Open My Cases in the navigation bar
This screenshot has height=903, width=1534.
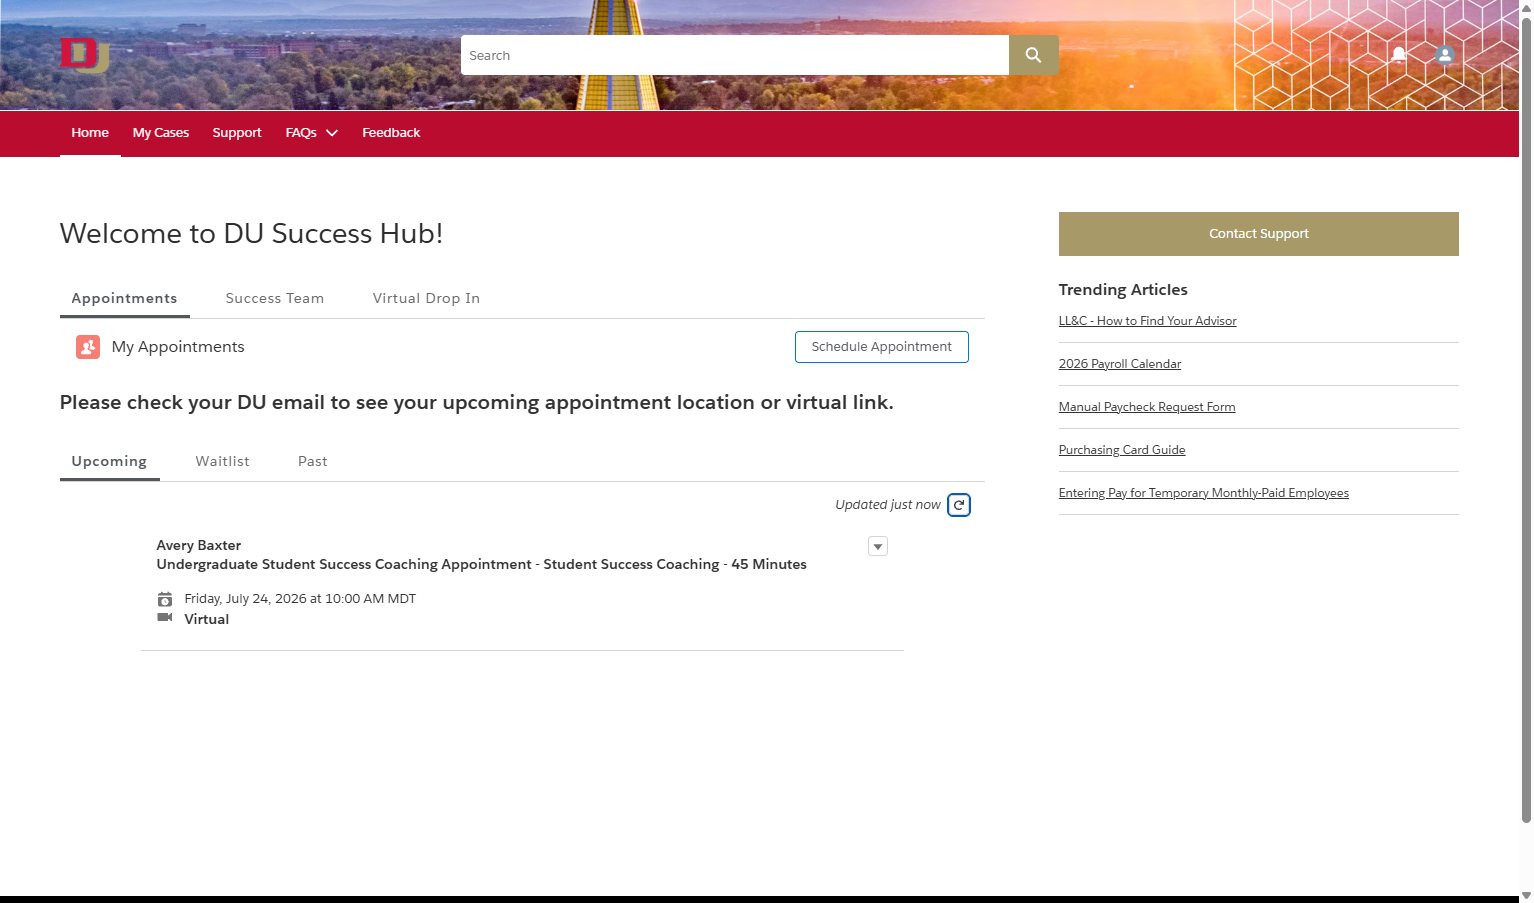[x=161, y=133]
